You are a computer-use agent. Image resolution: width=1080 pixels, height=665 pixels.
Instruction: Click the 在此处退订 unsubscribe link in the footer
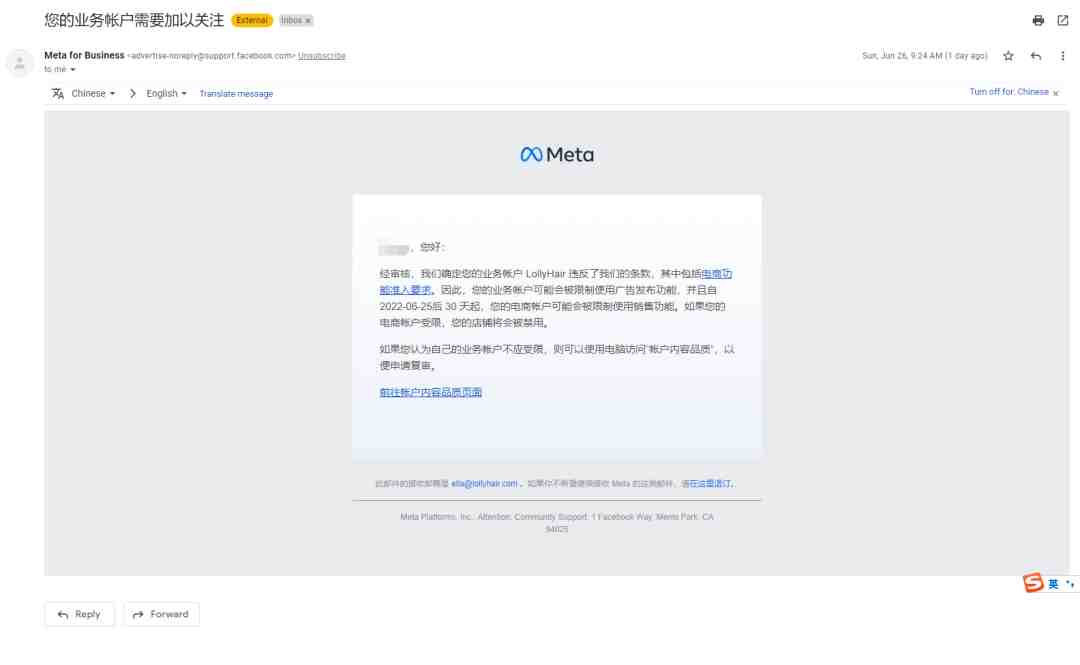[710, 484]
